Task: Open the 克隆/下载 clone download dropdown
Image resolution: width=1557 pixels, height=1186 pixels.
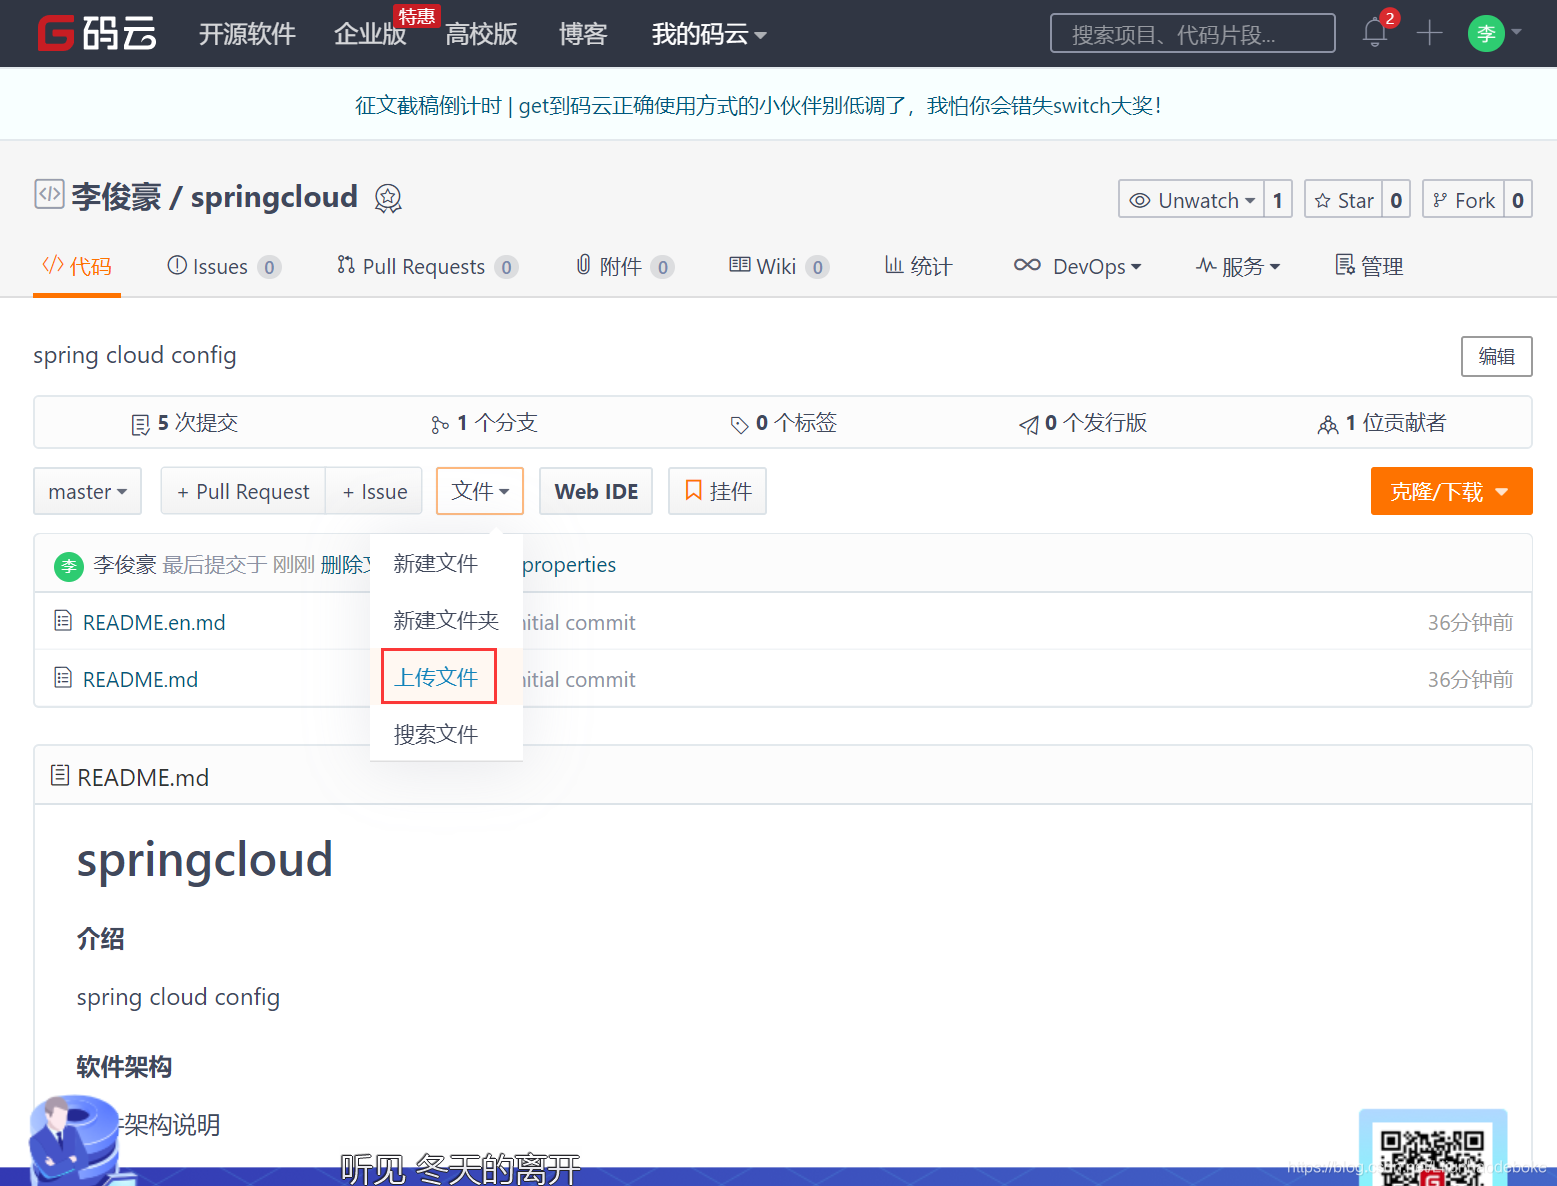Action: 1451,491
